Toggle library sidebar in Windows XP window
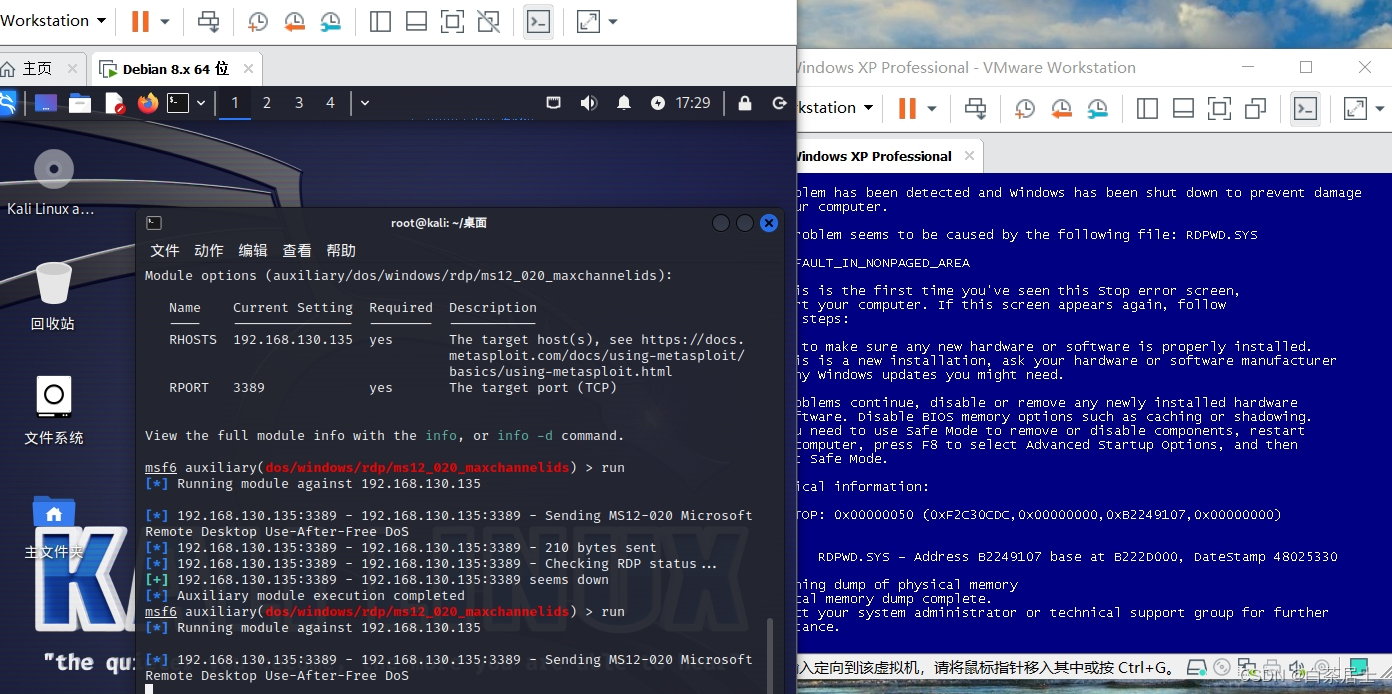The width and height of the screenshot is (1392, 694). point(1147,108)
